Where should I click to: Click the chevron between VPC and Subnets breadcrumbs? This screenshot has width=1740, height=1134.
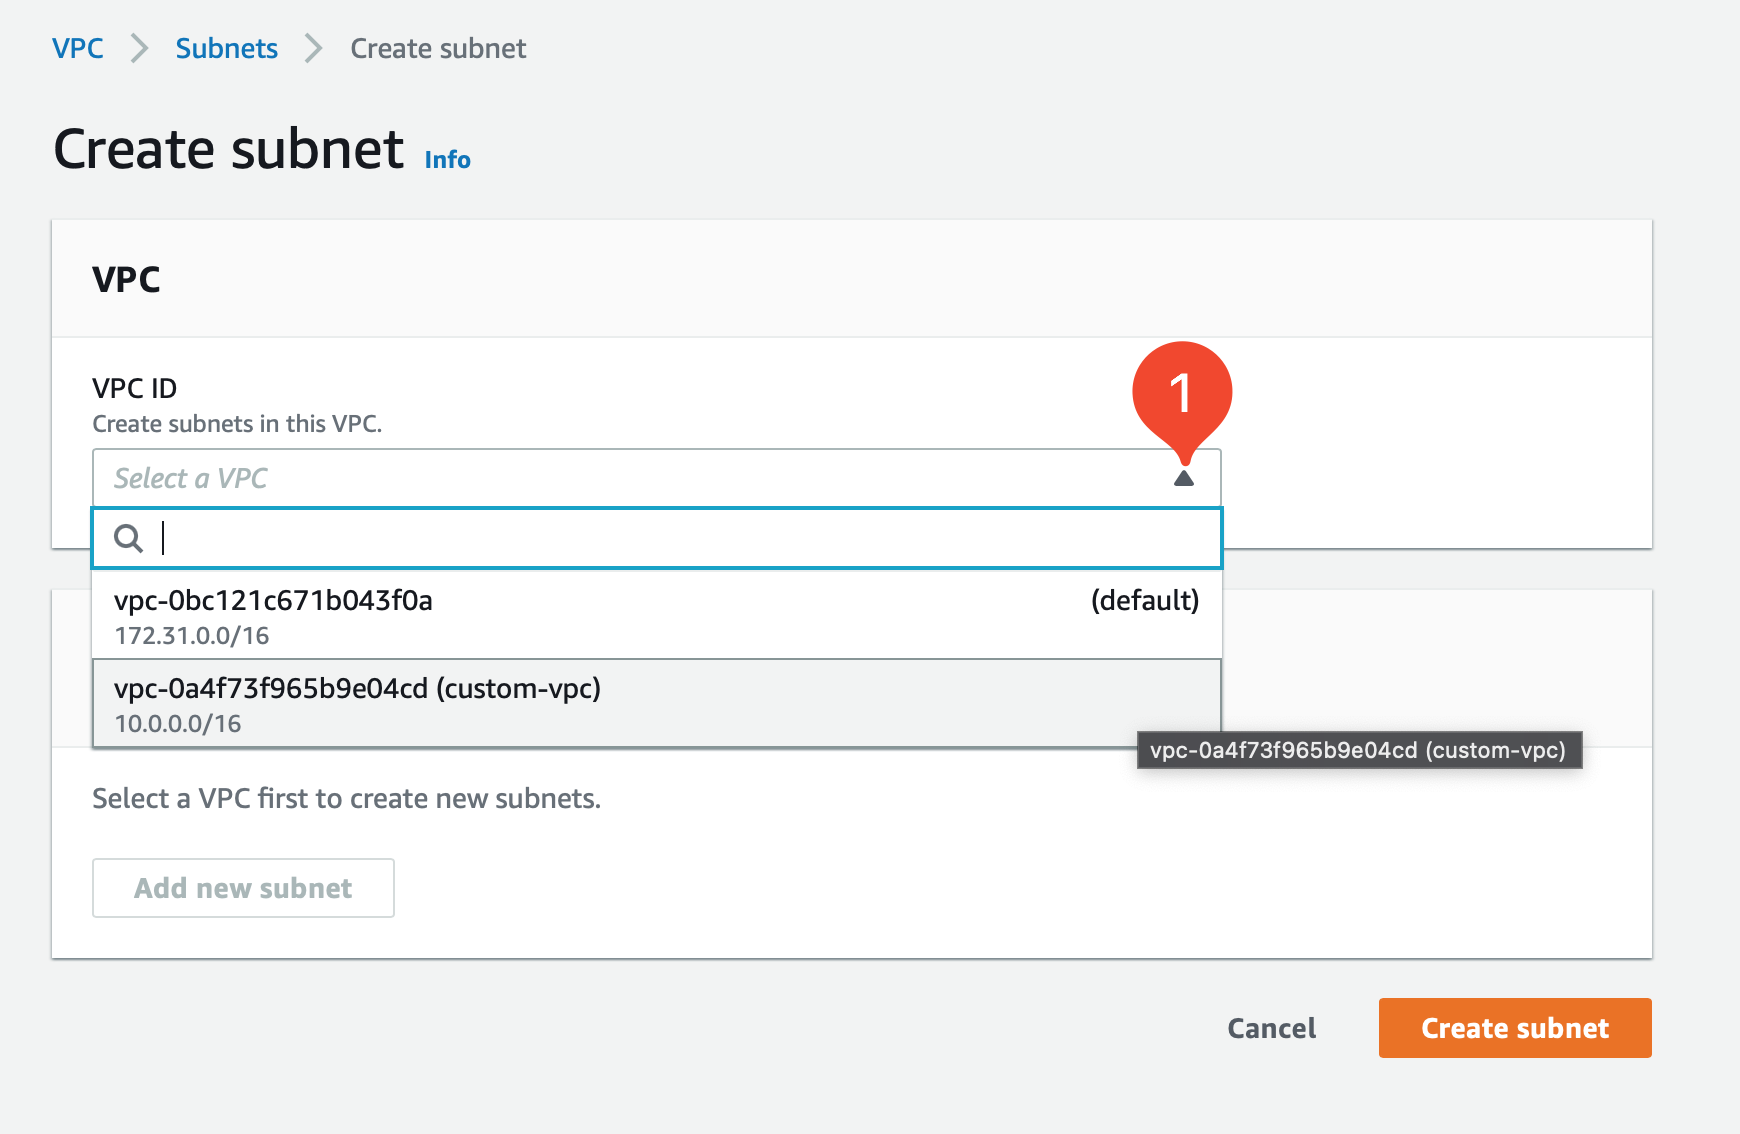click(x=140, y=47)
